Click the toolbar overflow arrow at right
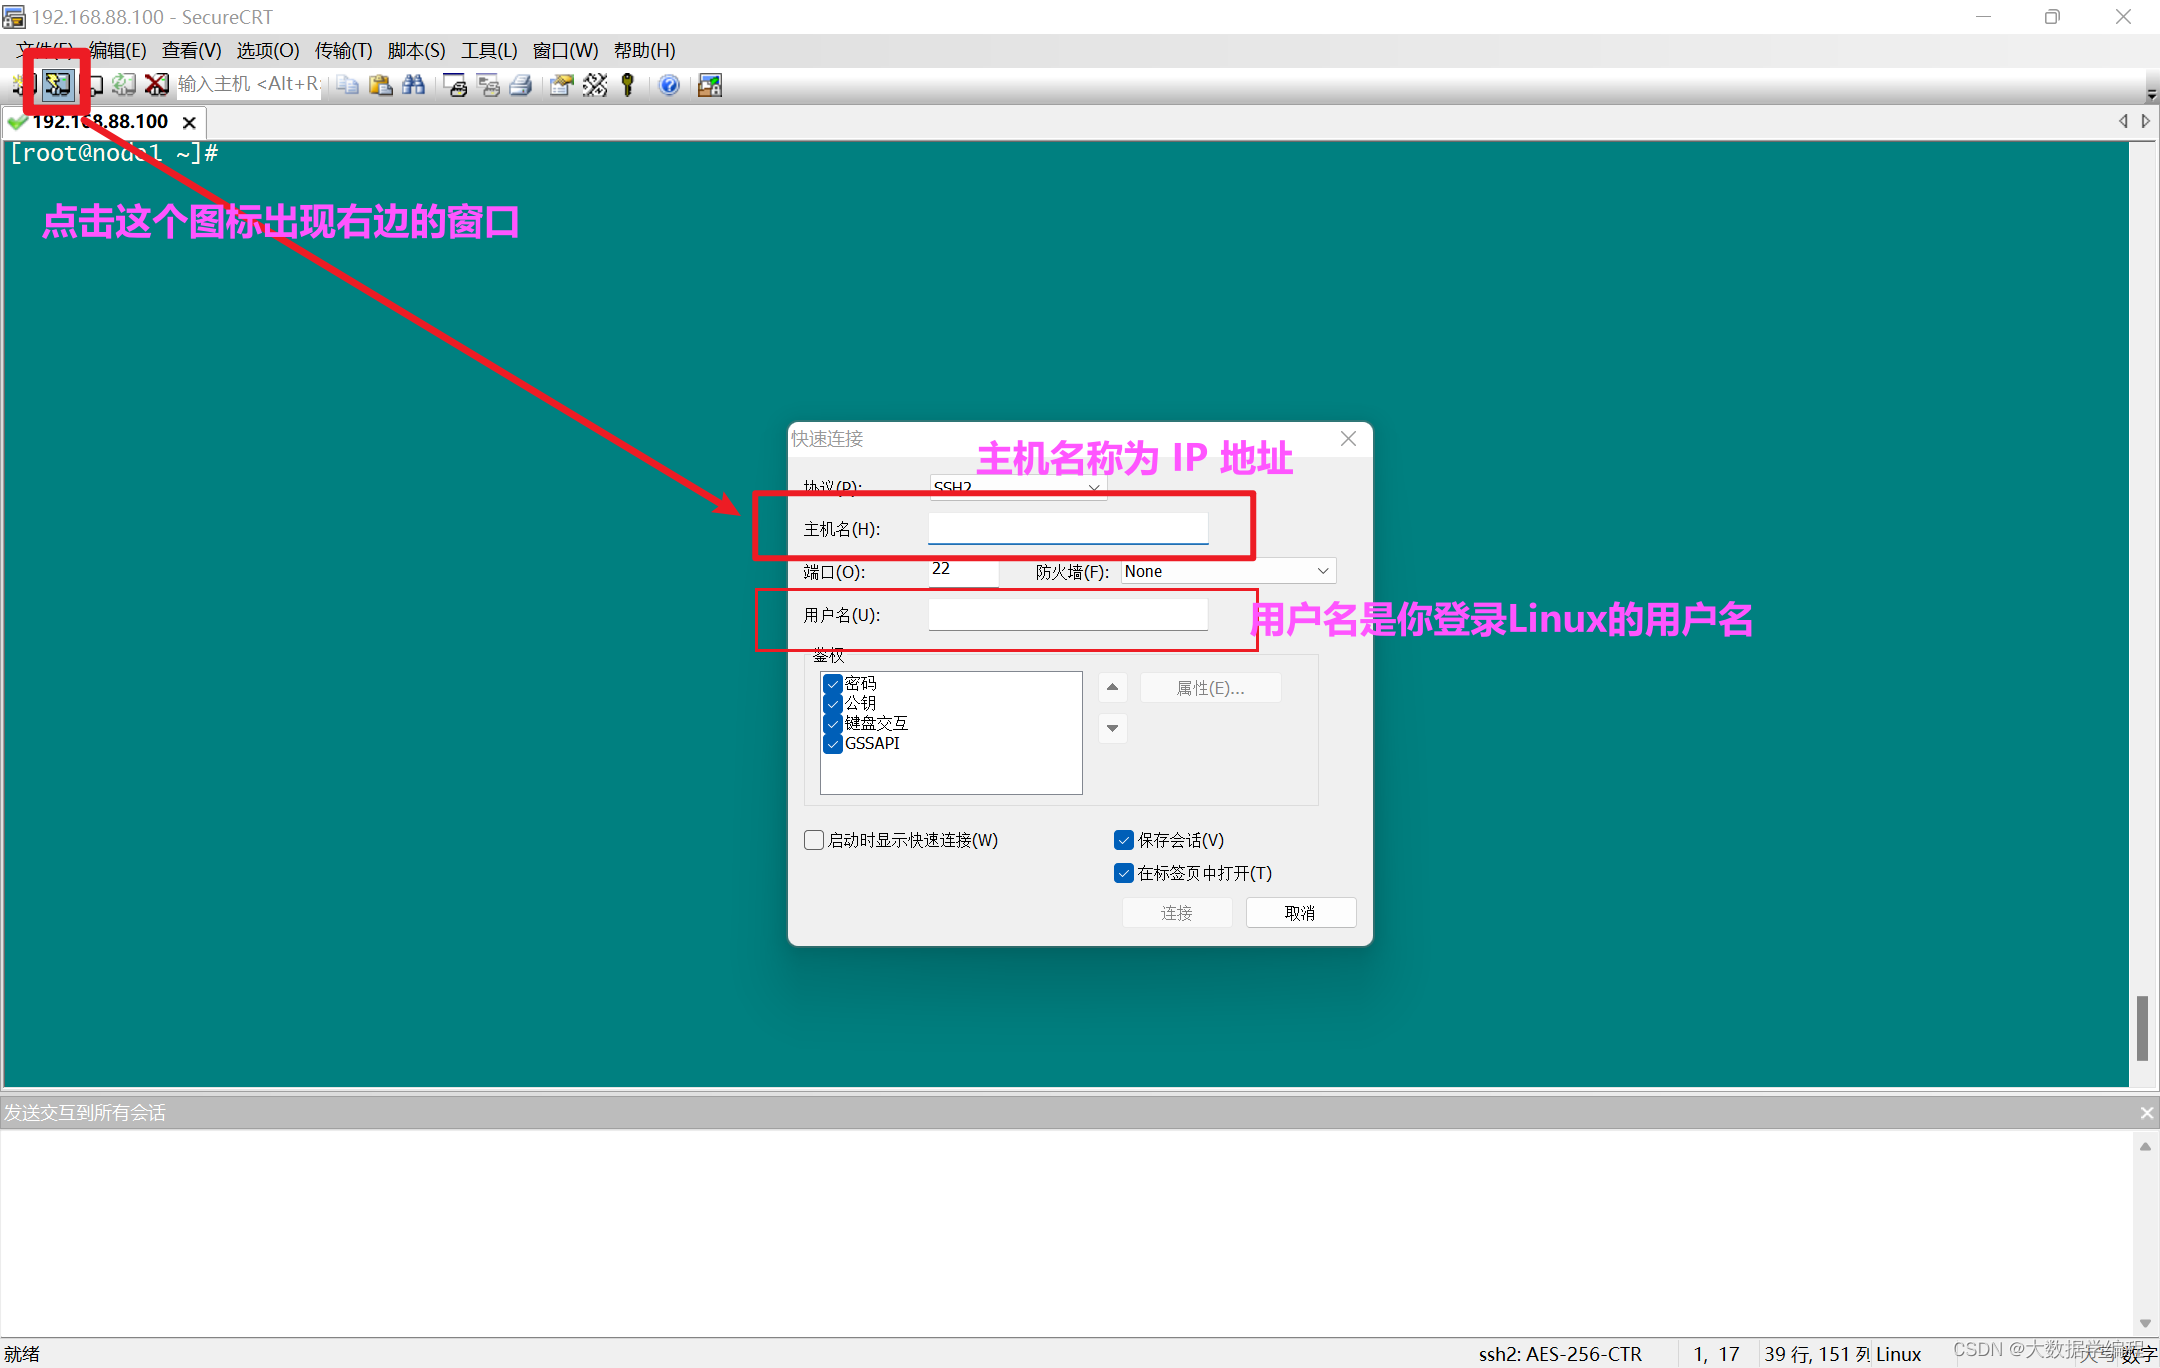The height and width of the screenshot is (1368, 2160). (x=2151, y=94)
